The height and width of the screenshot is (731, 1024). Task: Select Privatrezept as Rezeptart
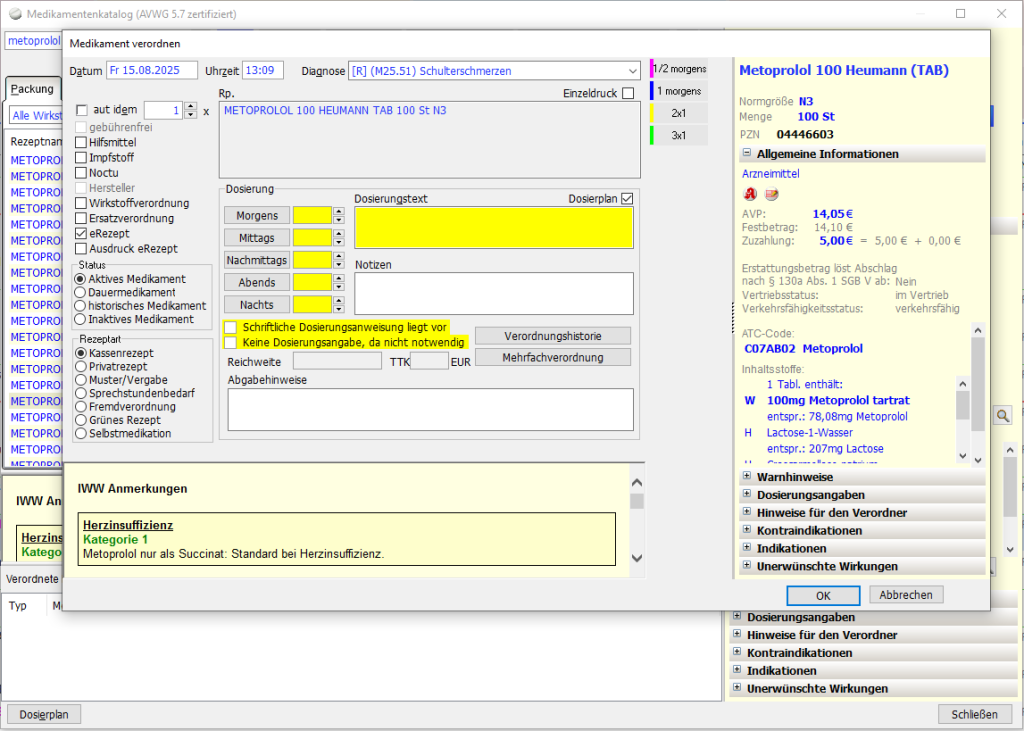81,366
